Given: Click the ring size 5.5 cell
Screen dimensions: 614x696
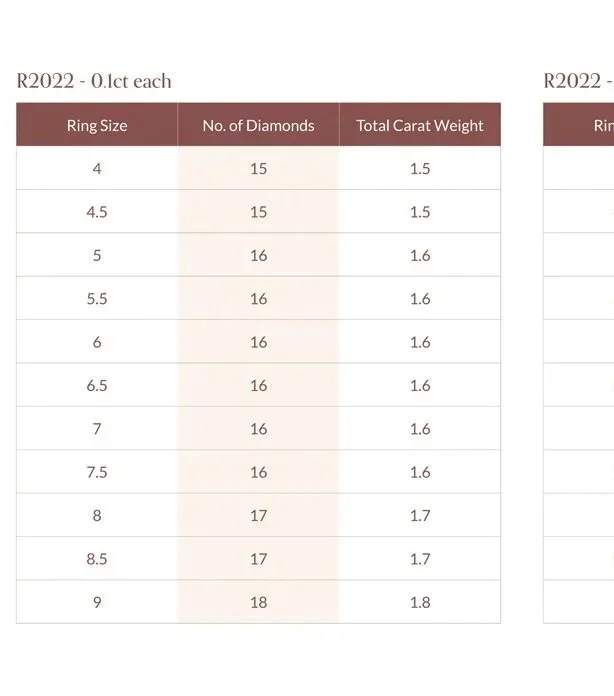Looking at the screenshot, I should coord(97,298).
